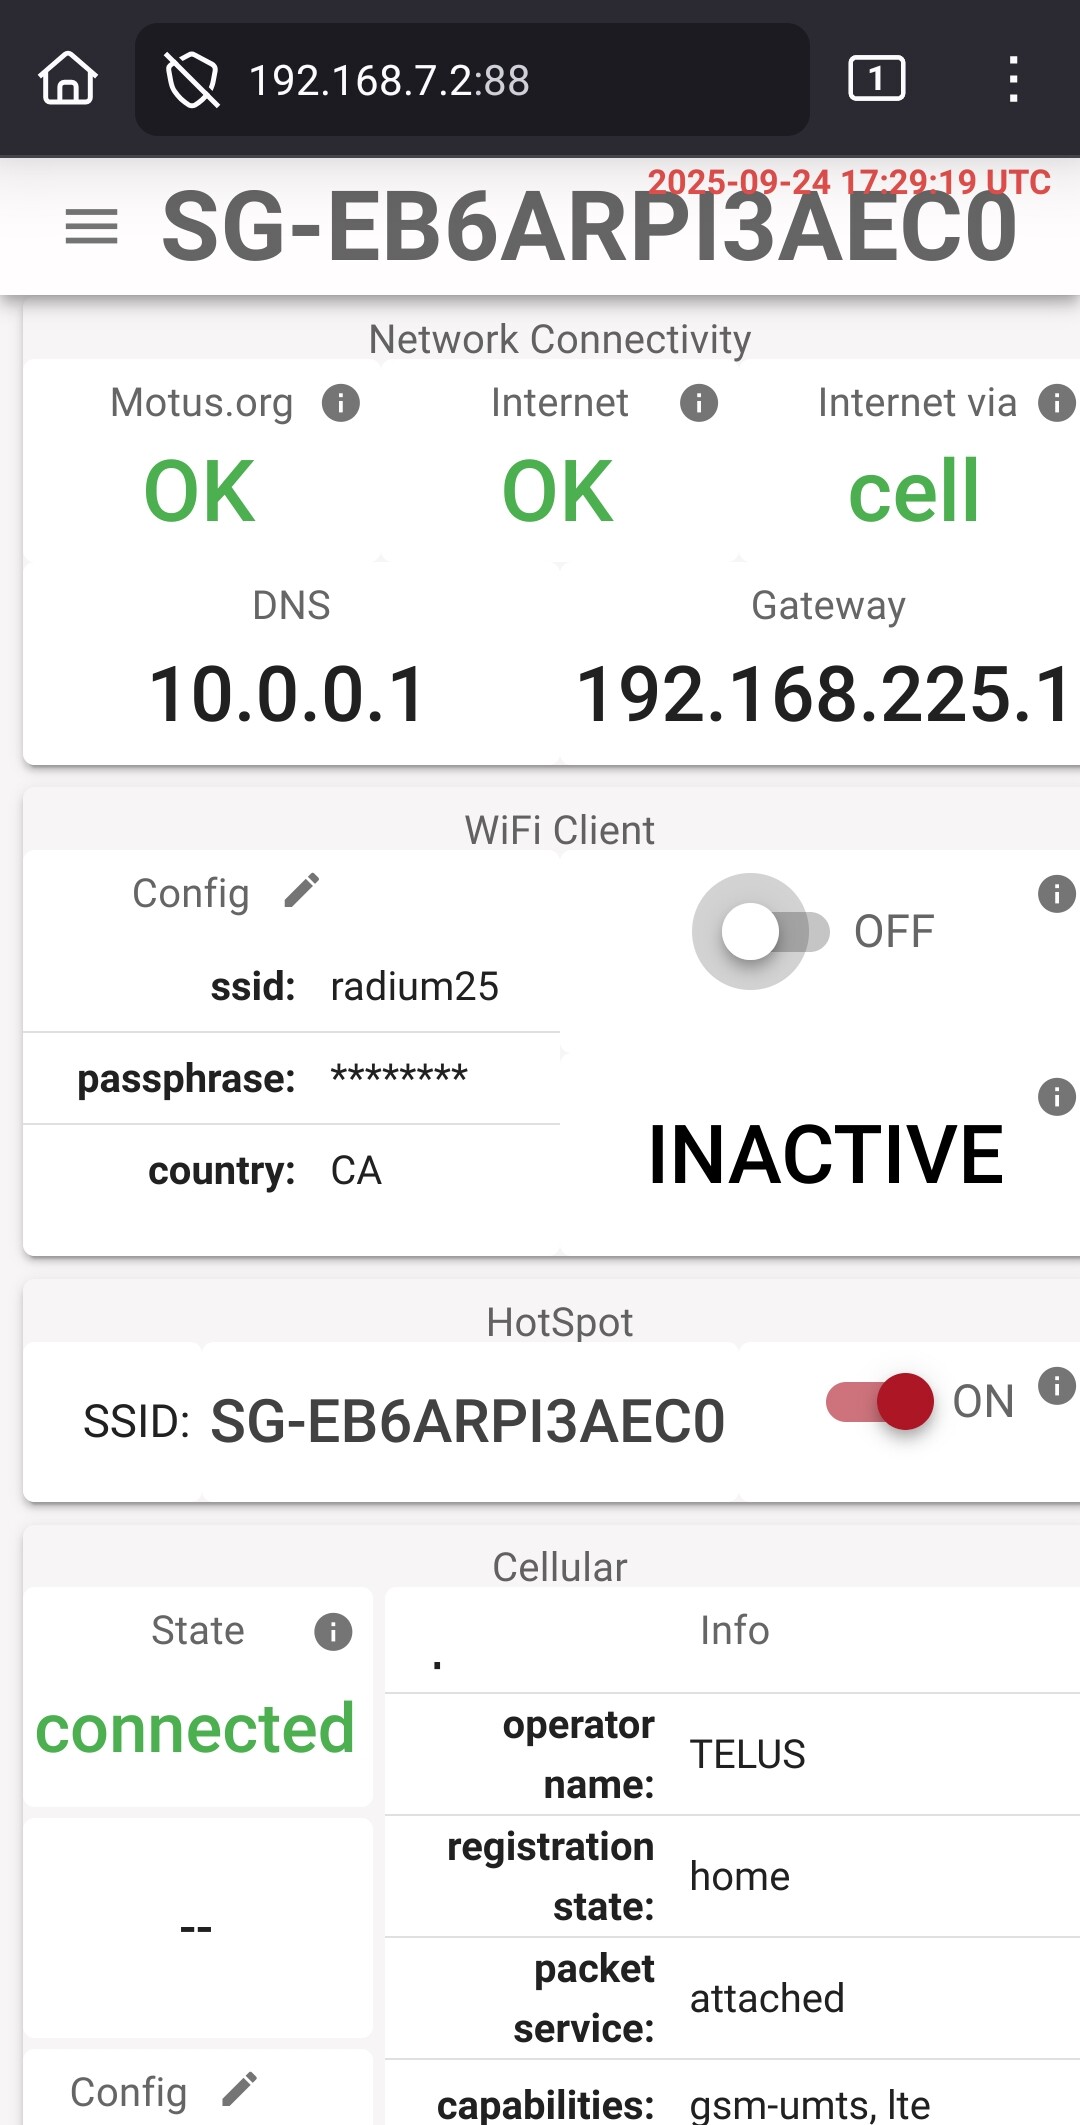
Task: Tap the browser home icon
Action: pos(68,79)
